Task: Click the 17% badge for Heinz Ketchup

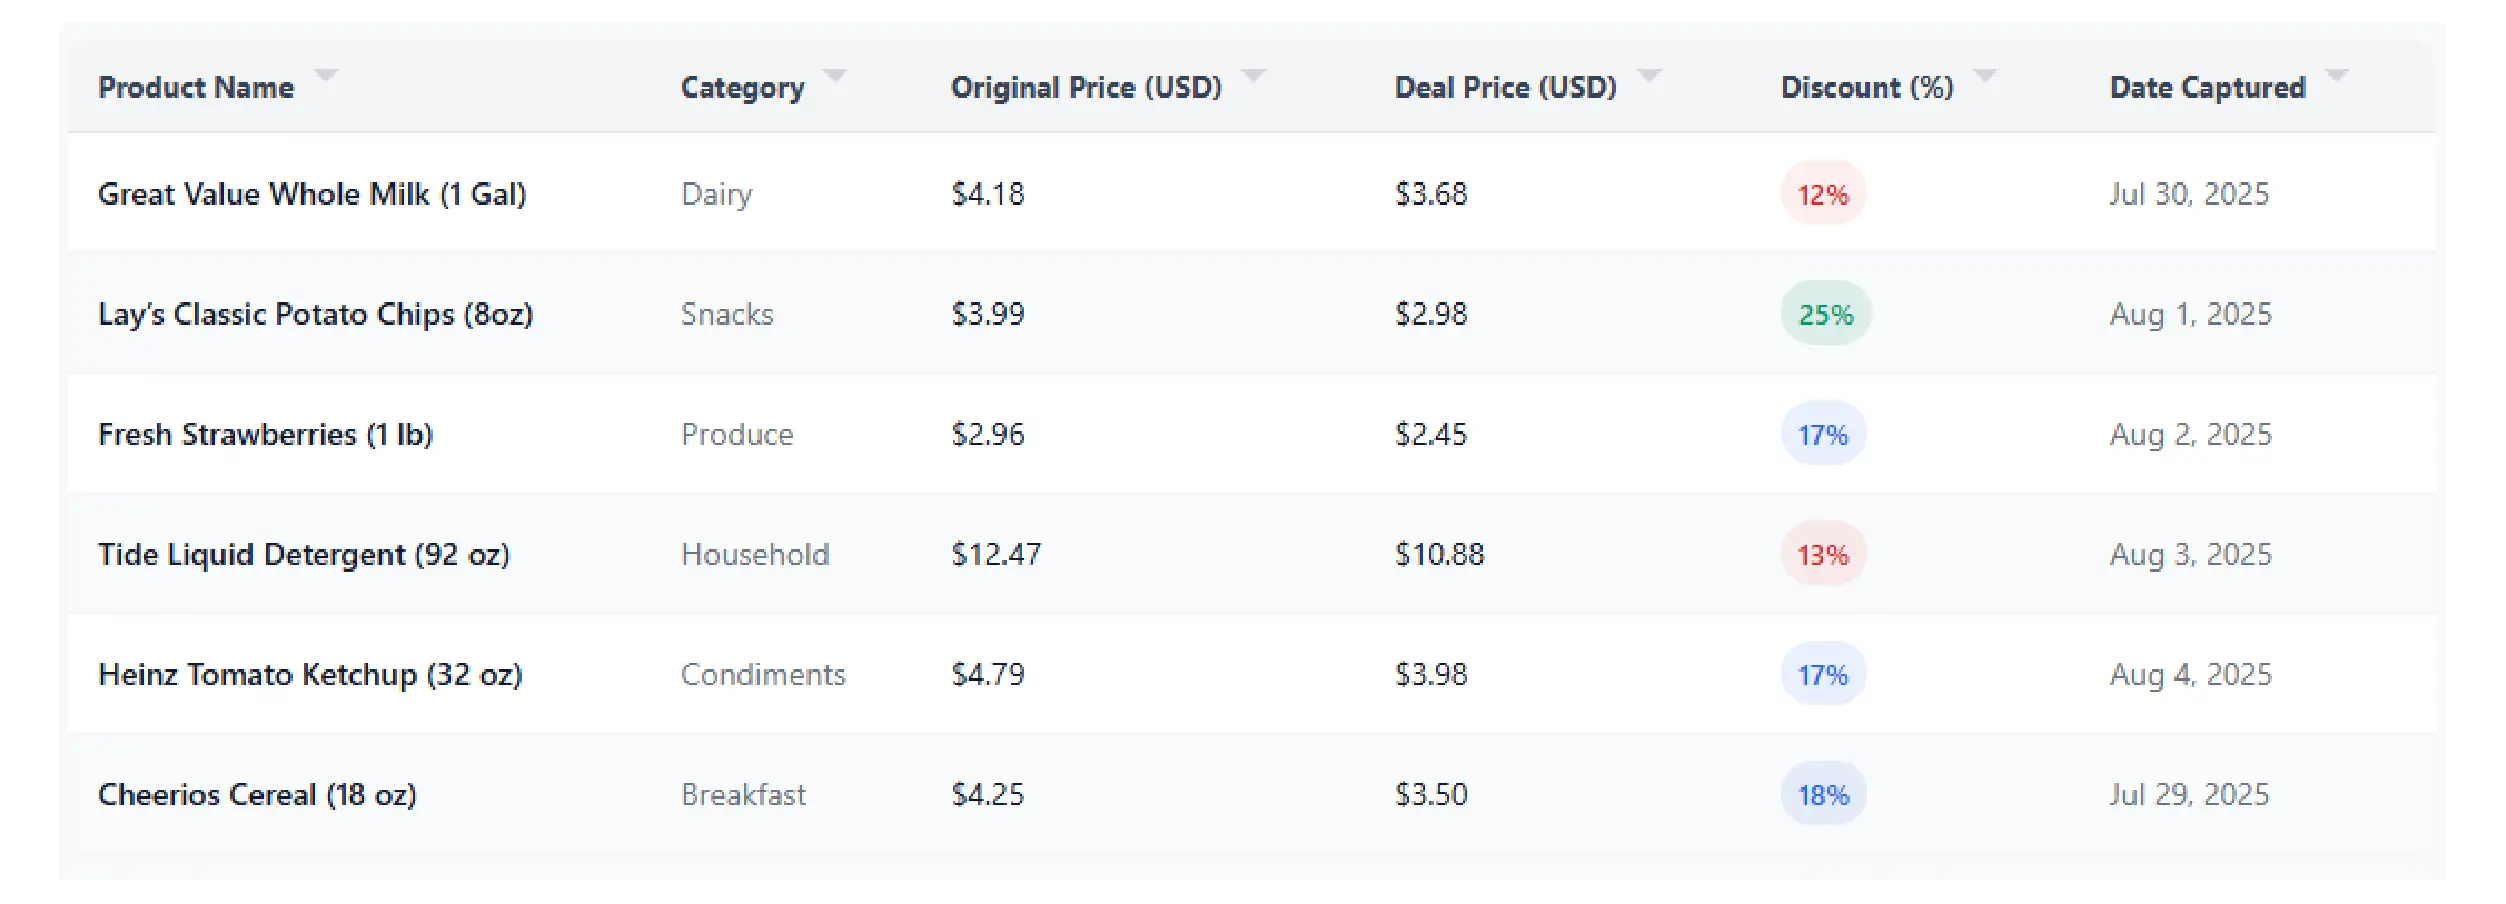Action: coord(1823,675)
